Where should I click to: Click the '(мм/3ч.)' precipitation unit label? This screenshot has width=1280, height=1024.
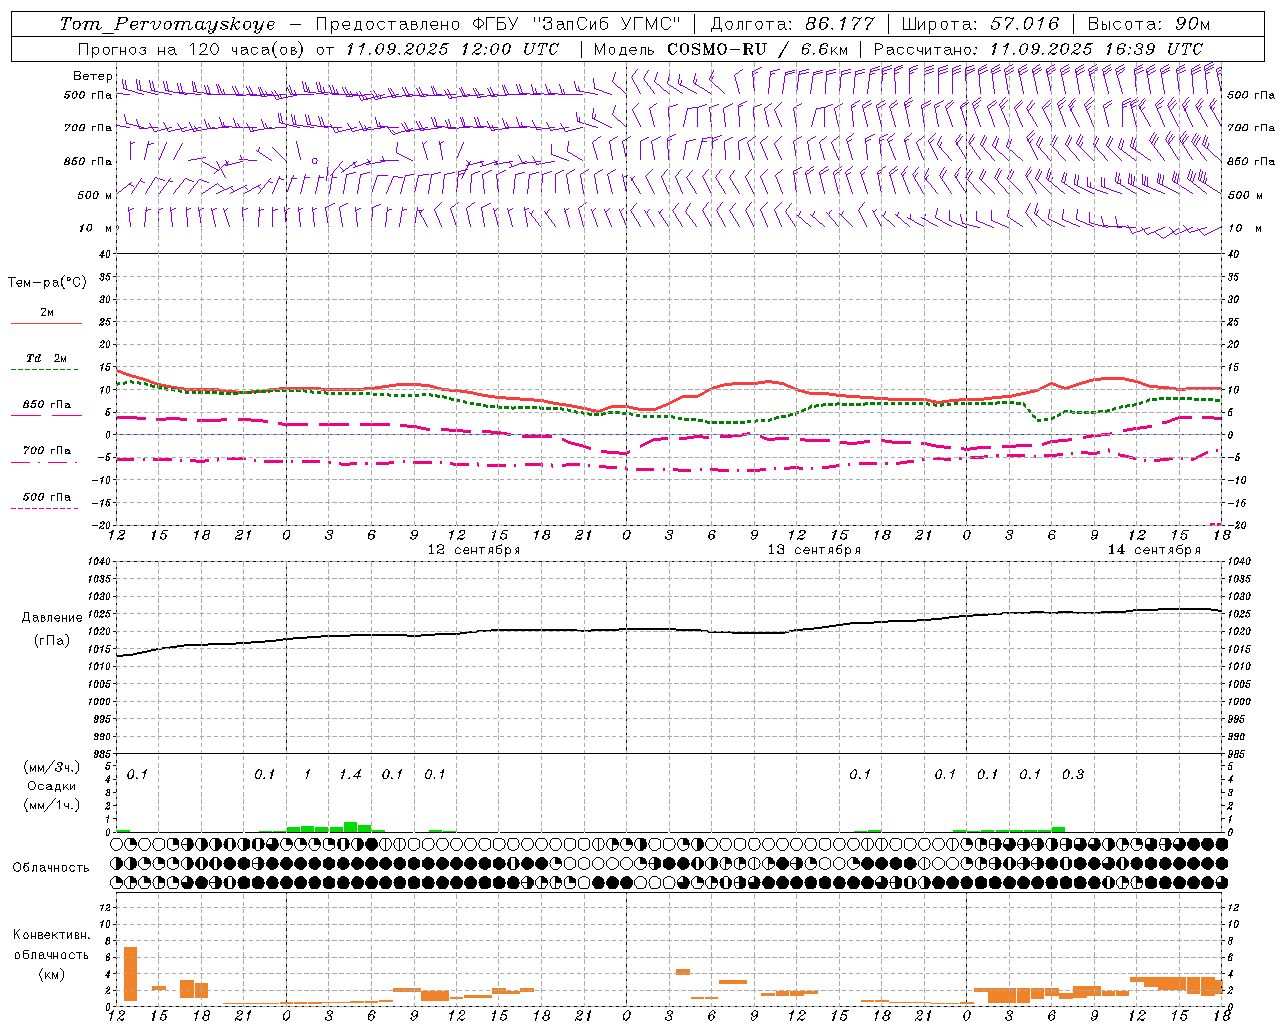[52, 767]
